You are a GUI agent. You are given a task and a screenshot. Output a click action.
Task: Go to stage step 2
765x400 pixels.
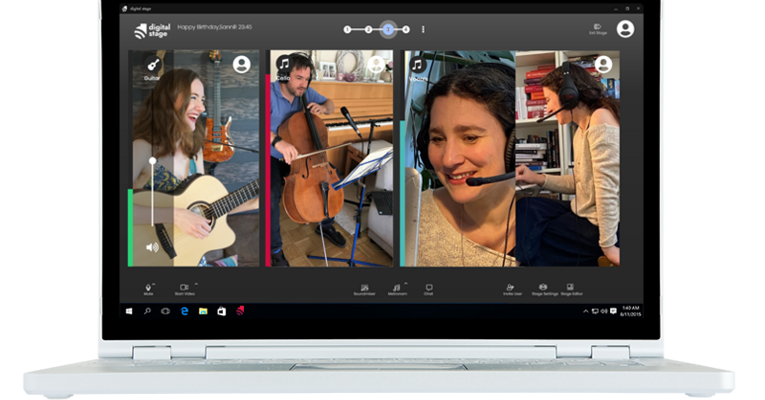pos(368,30)
